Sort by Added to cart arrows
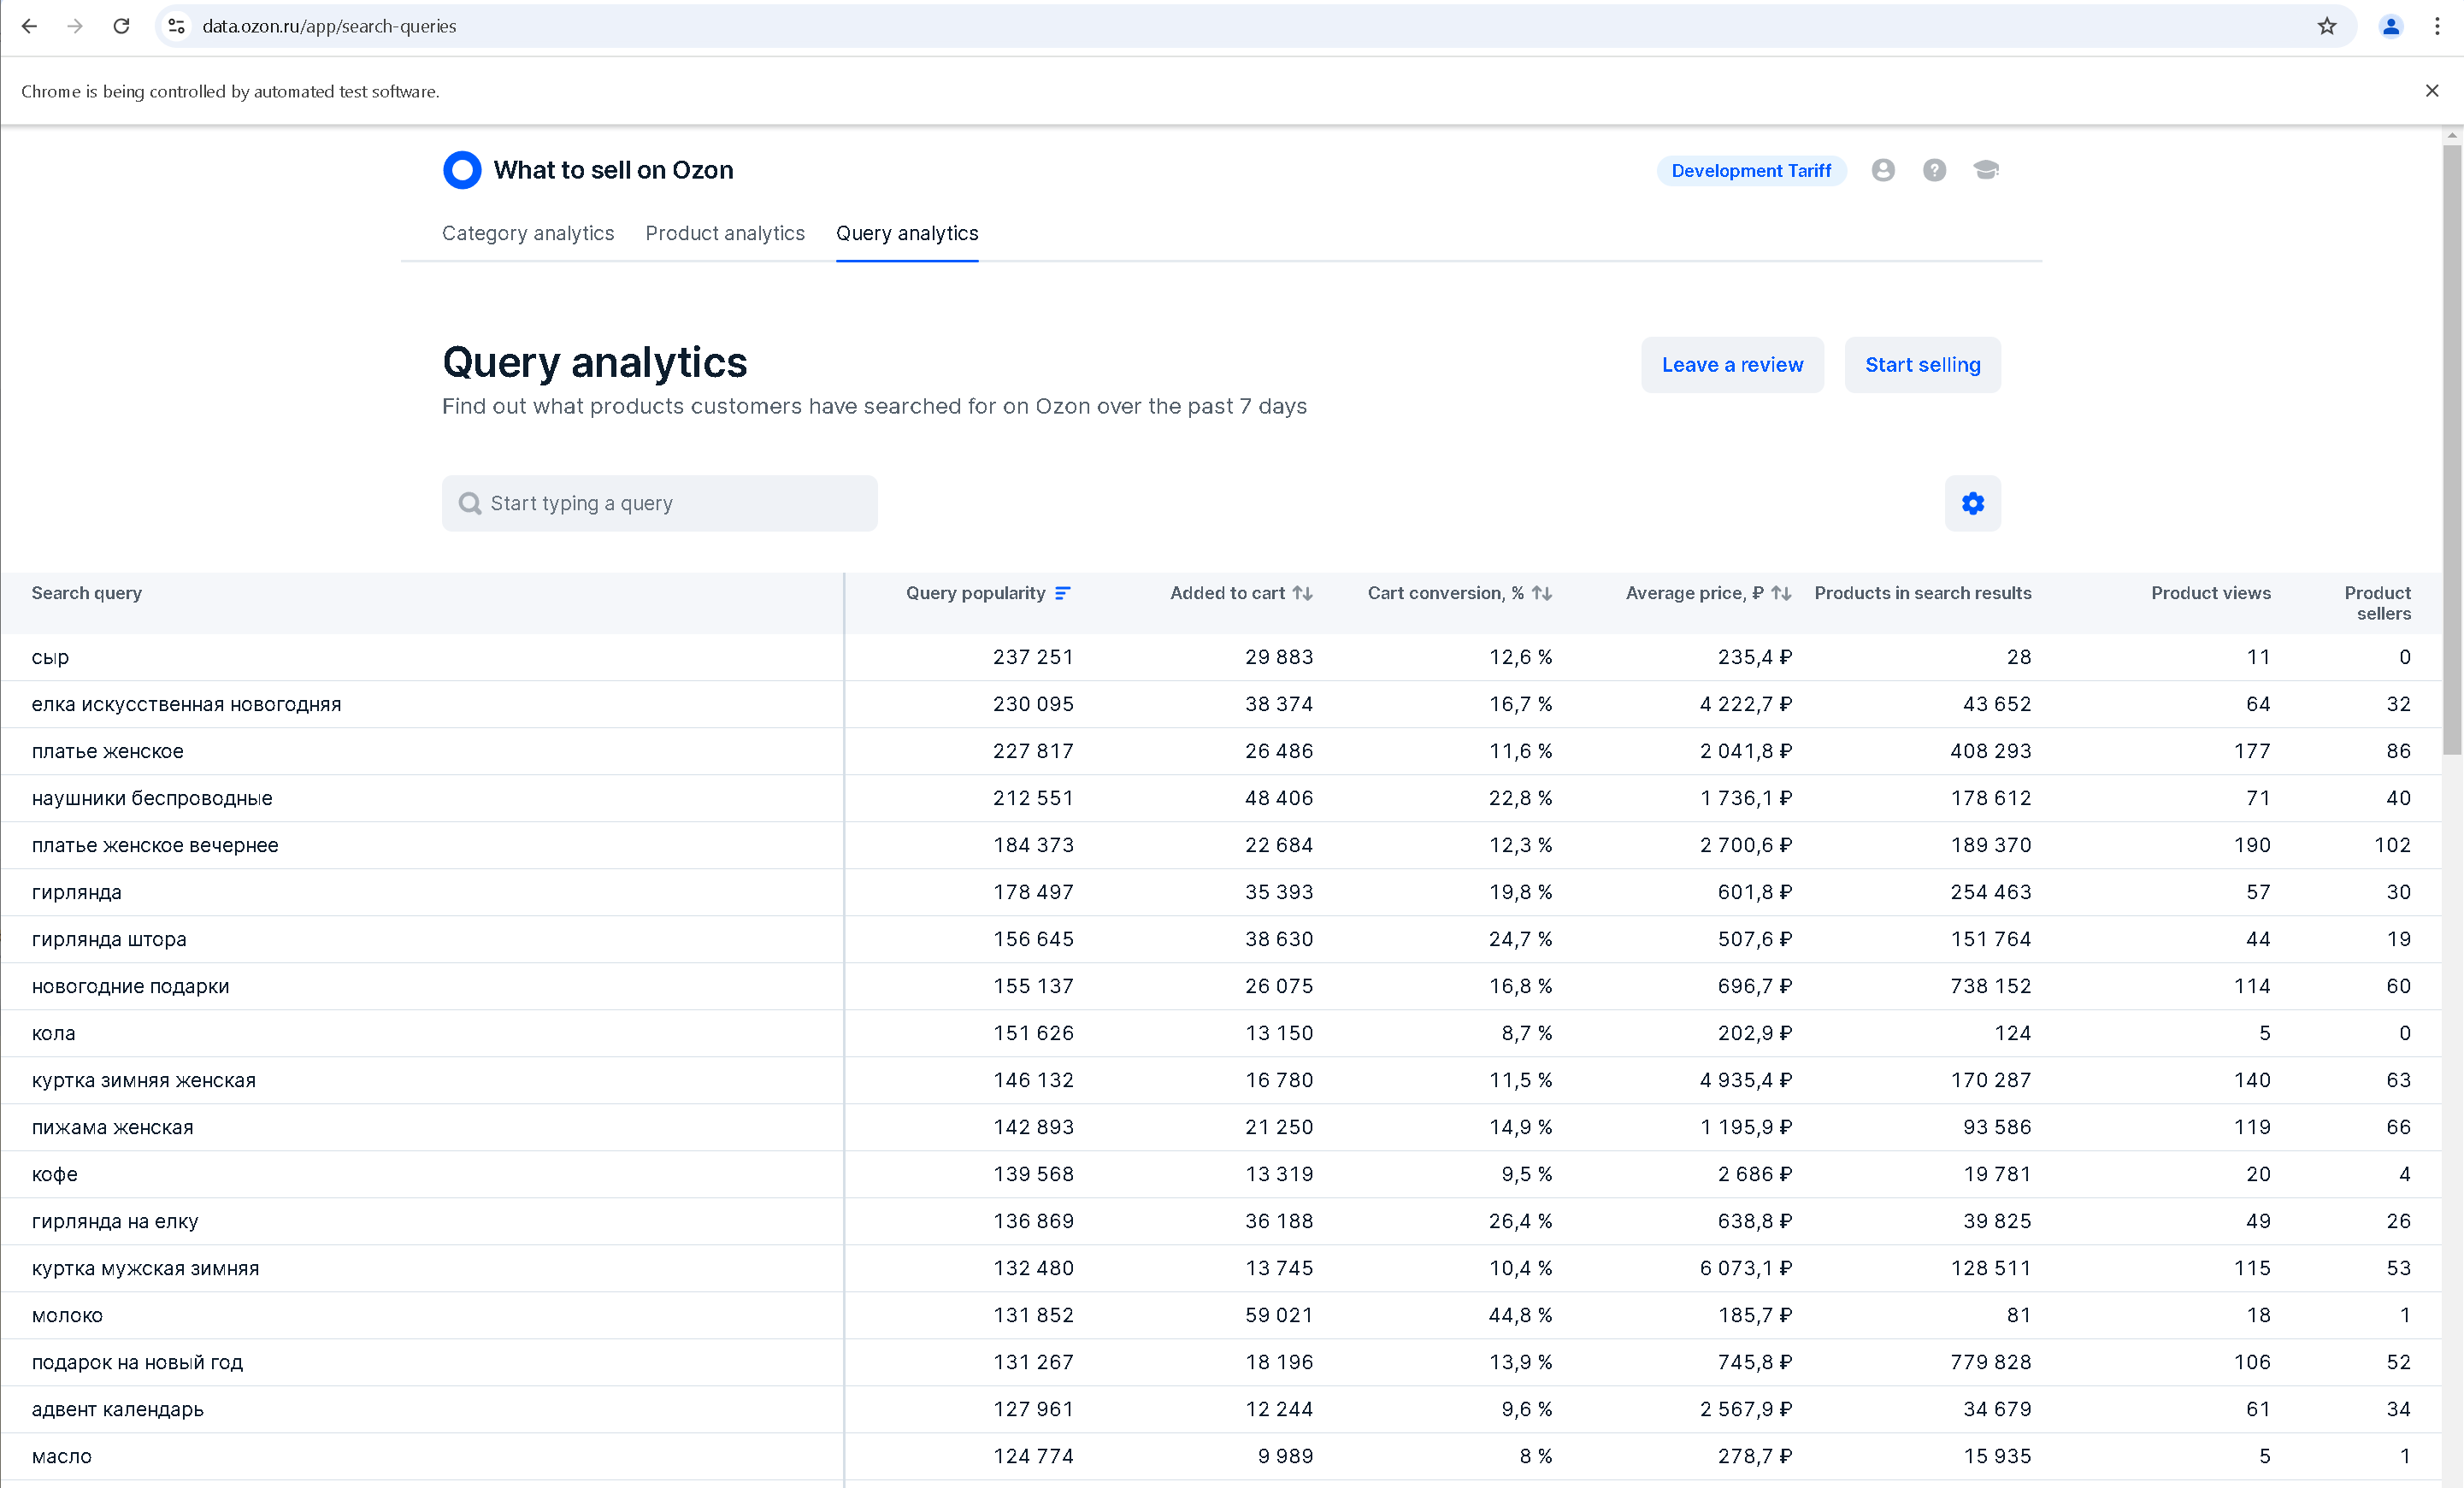The height and width of the screenshot is (1488, 2464). (x=1302, y=593)
